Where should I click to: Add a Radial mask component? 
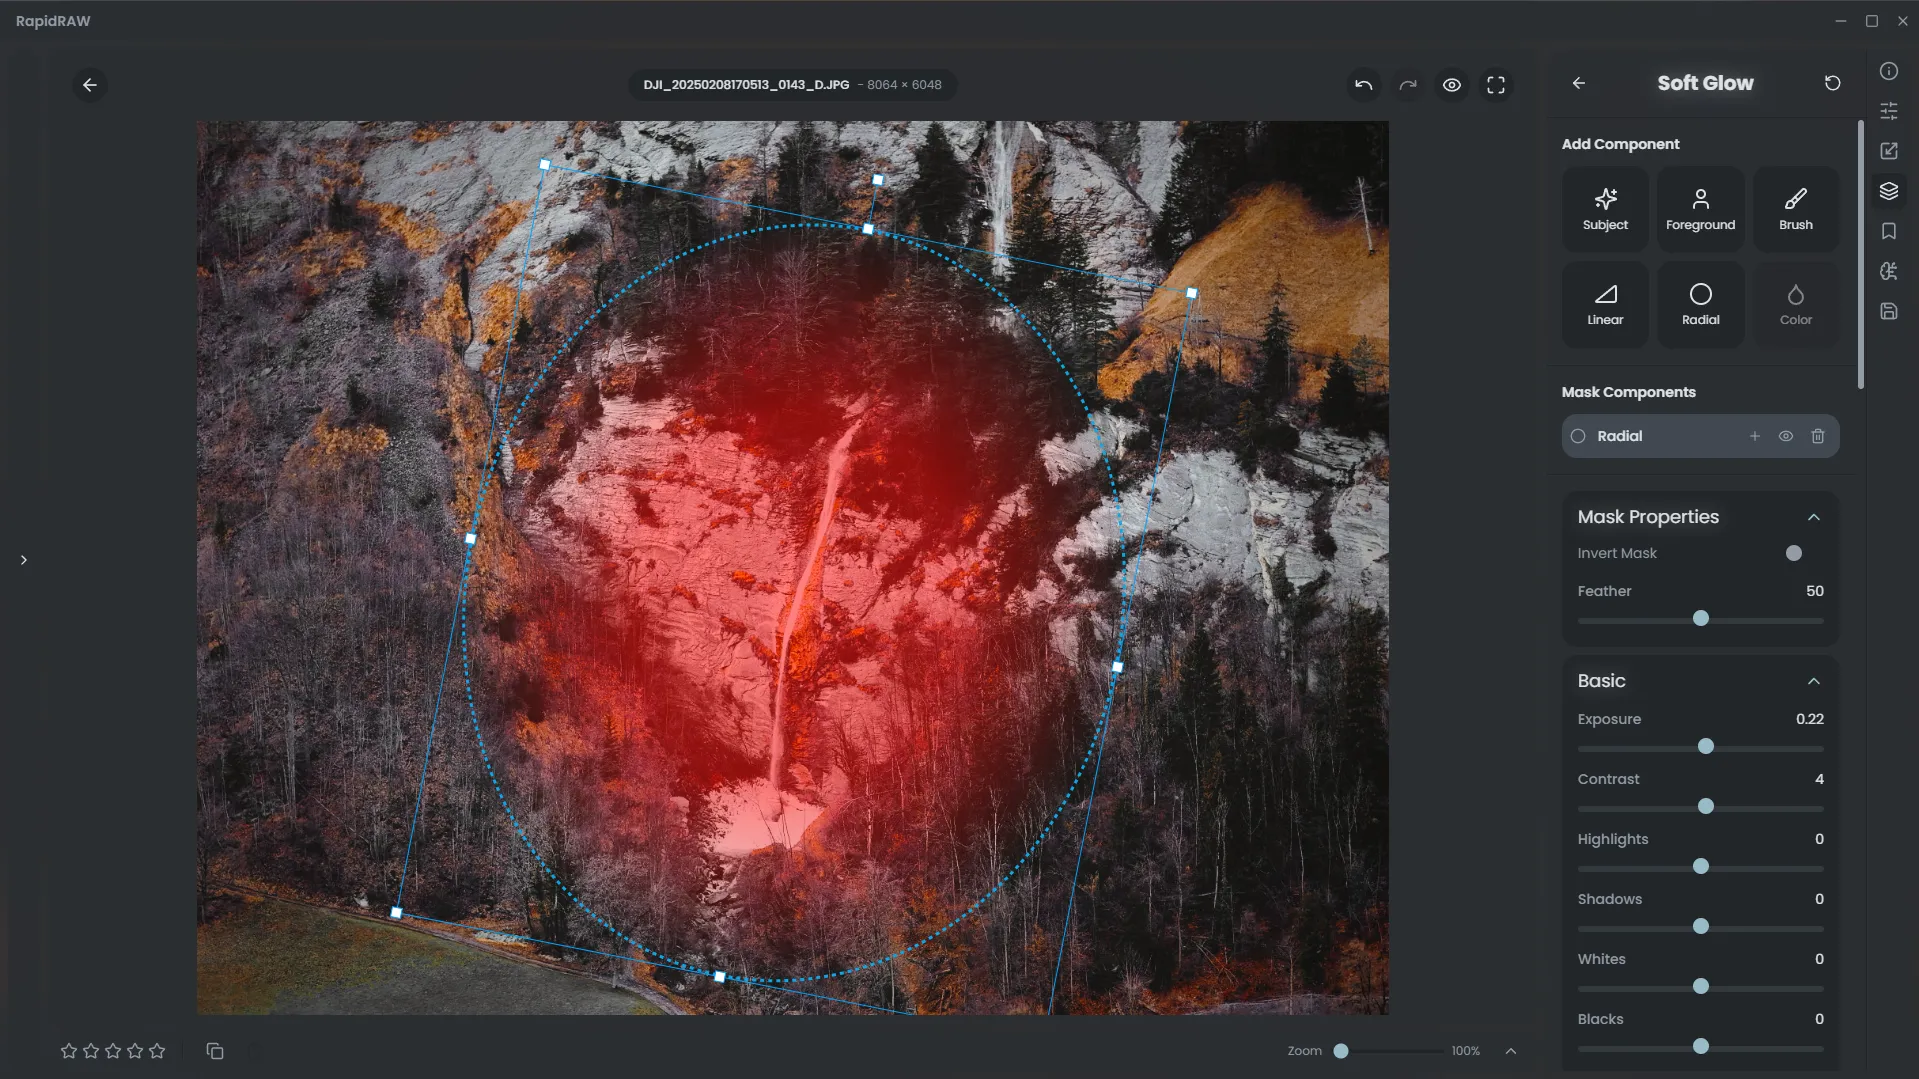[1699, 305]
